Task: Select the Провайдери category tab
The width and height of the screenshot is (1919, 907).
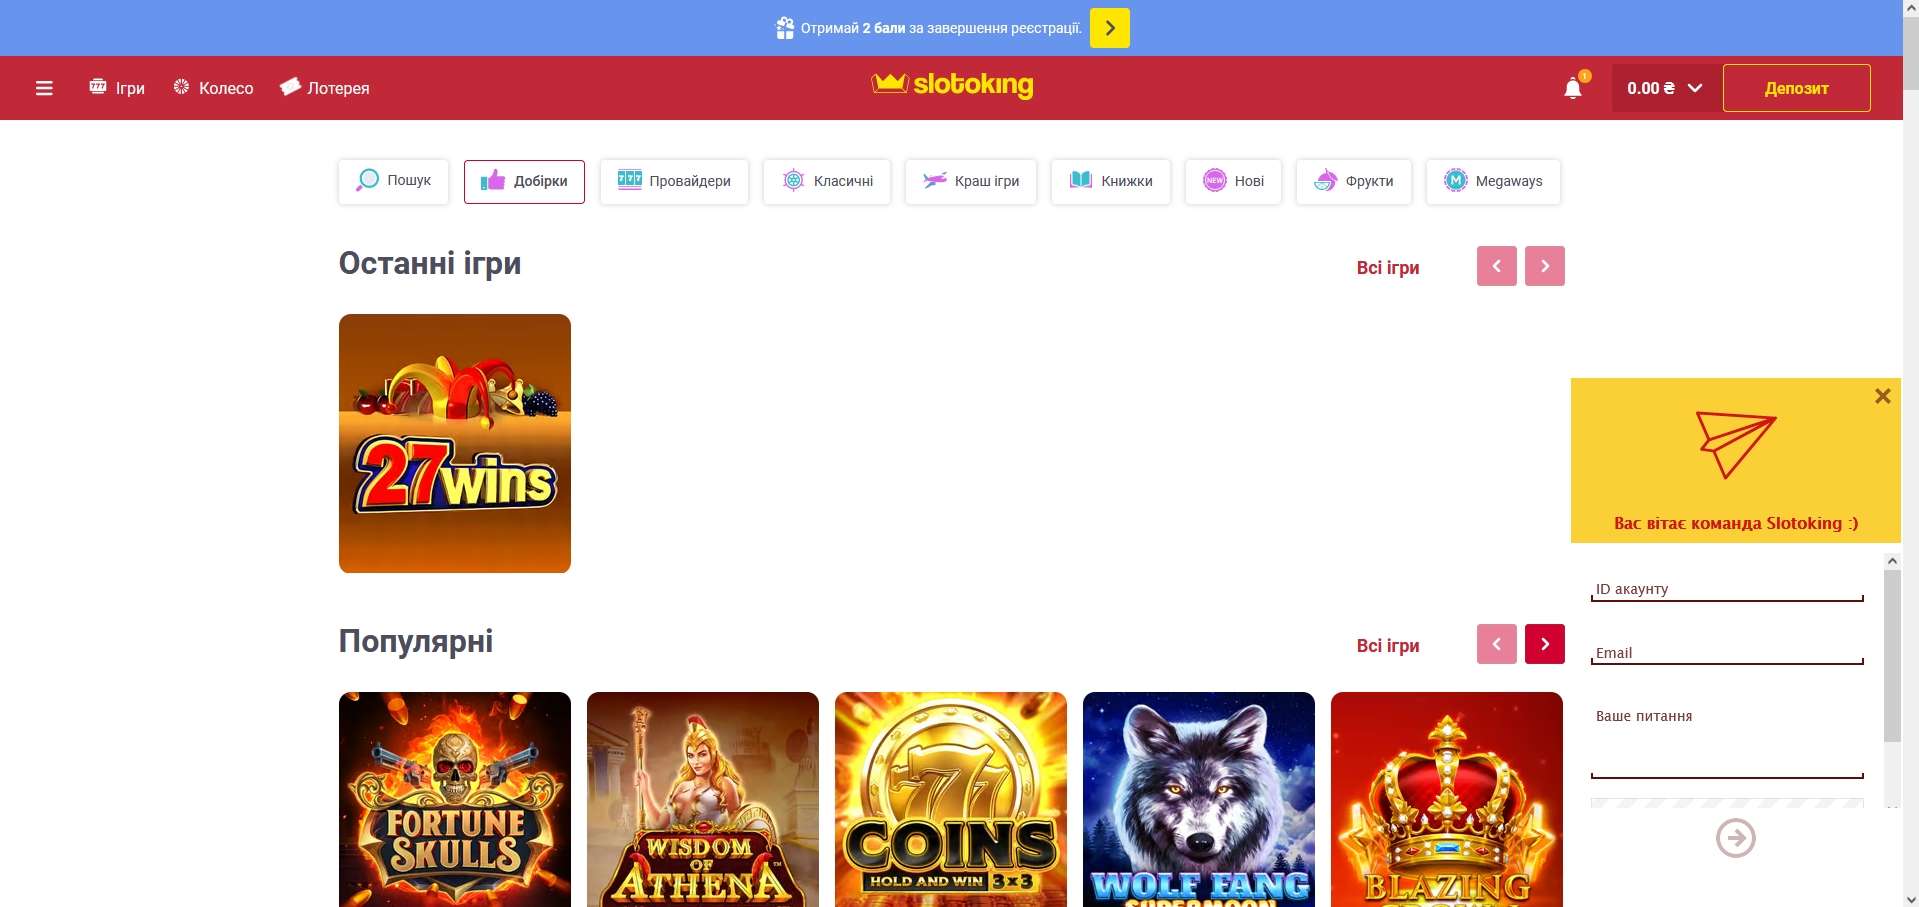Action: [674, 181]
